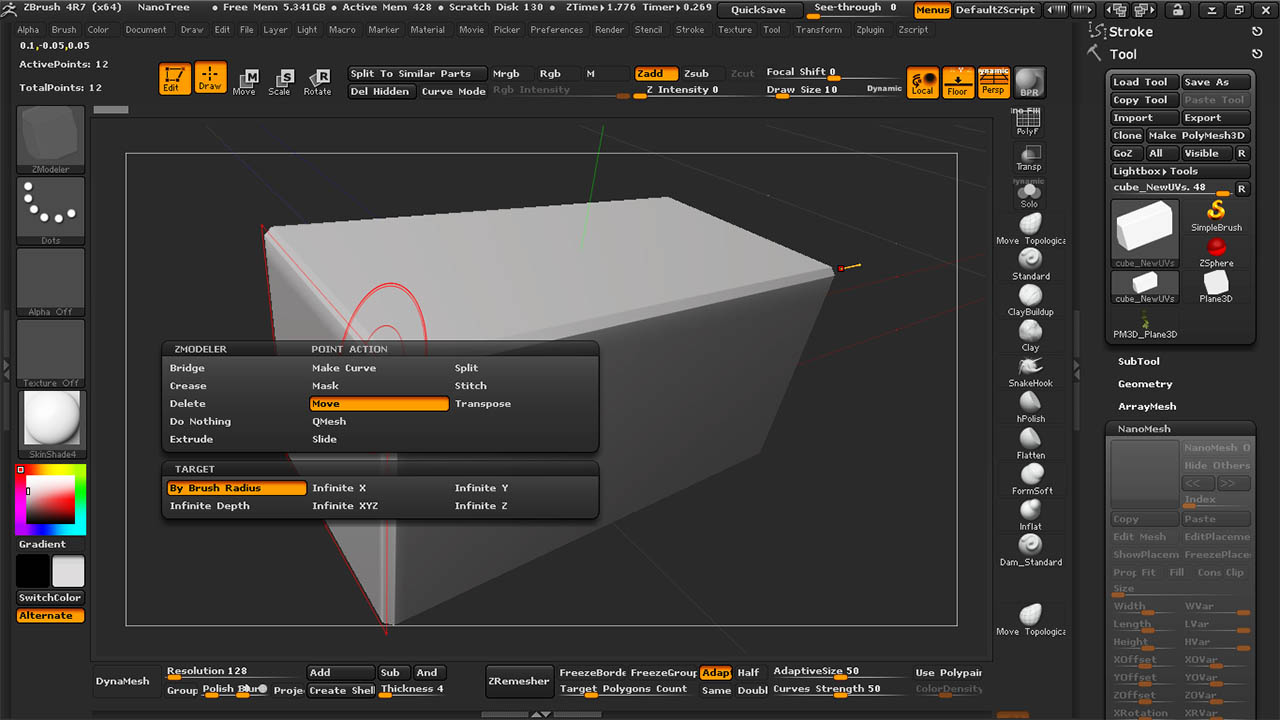
Task: Select the cube_NewUVs large tool thumbnail
Action: click(1145, 234)
